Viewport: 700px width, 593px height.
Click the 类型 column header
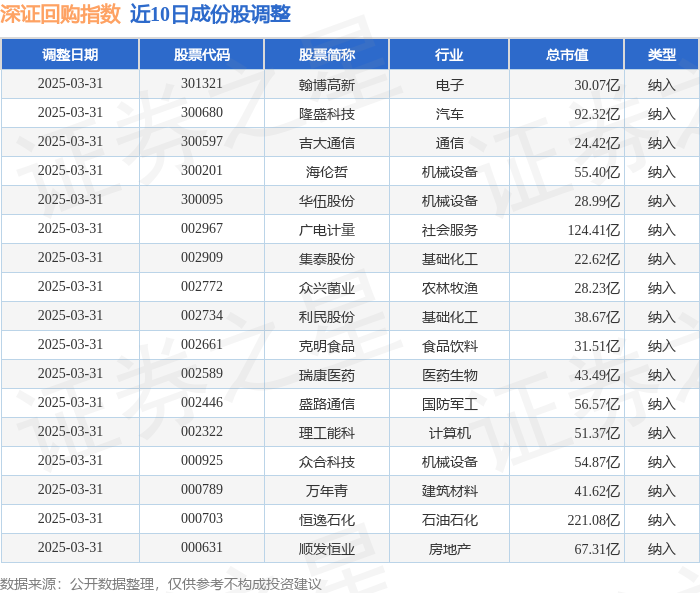point(662,54)
